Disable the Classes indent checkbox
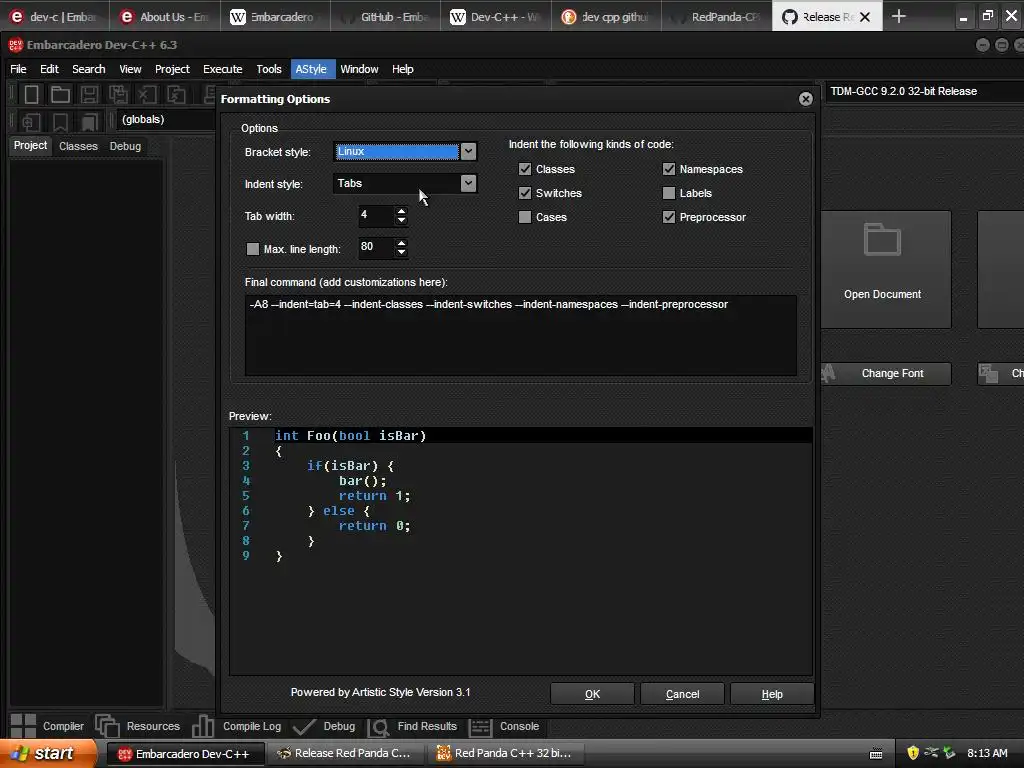Image resolution: width=1024 pixels, height=768 pixels. pyautogui.click(x=525, y=169)
